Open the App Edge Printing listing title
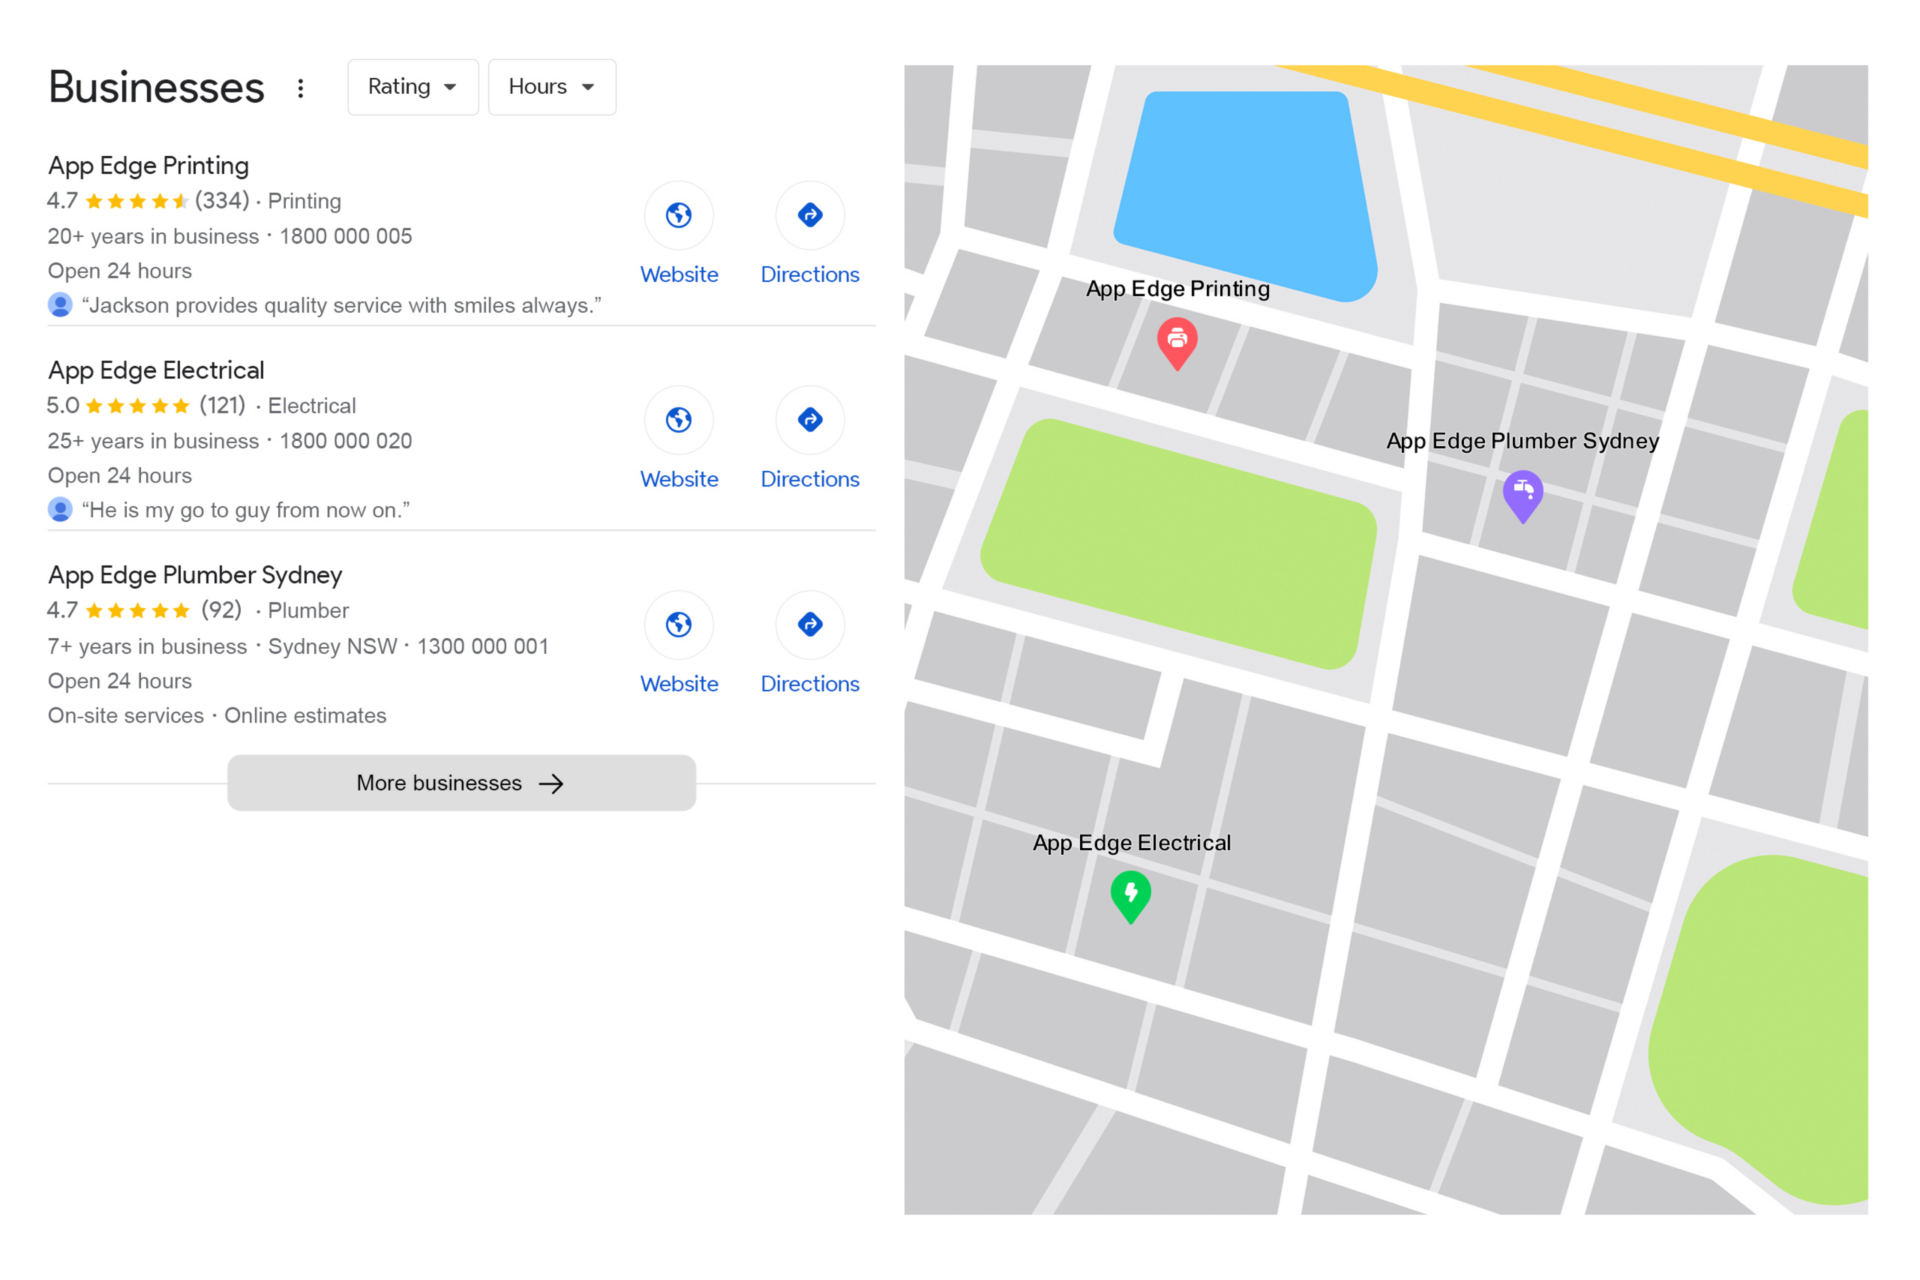Screen dimensions: 1920x1280 click(x=148, y=166)
